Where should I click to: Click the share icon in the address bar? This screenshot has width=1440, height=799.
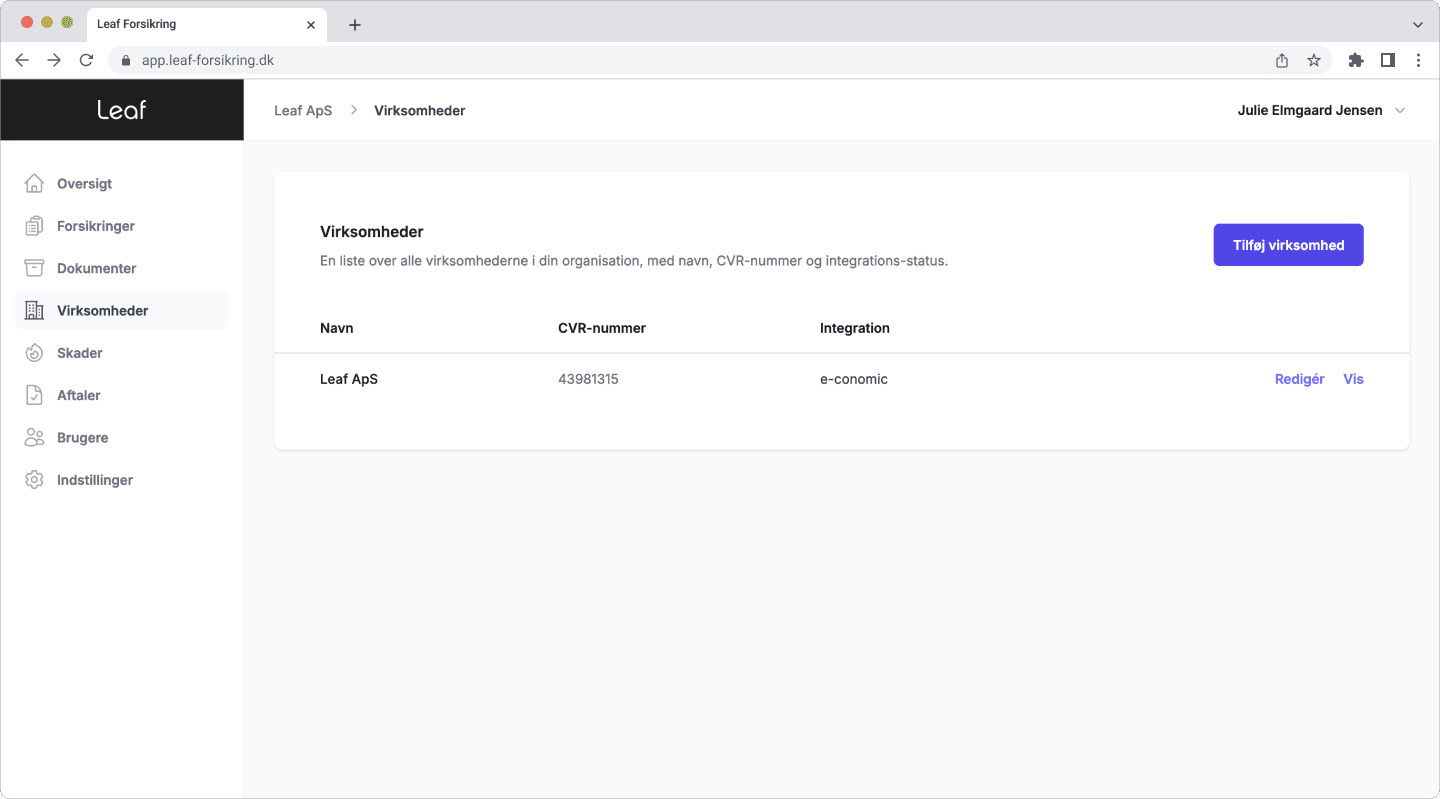[x=1282, y=60]
